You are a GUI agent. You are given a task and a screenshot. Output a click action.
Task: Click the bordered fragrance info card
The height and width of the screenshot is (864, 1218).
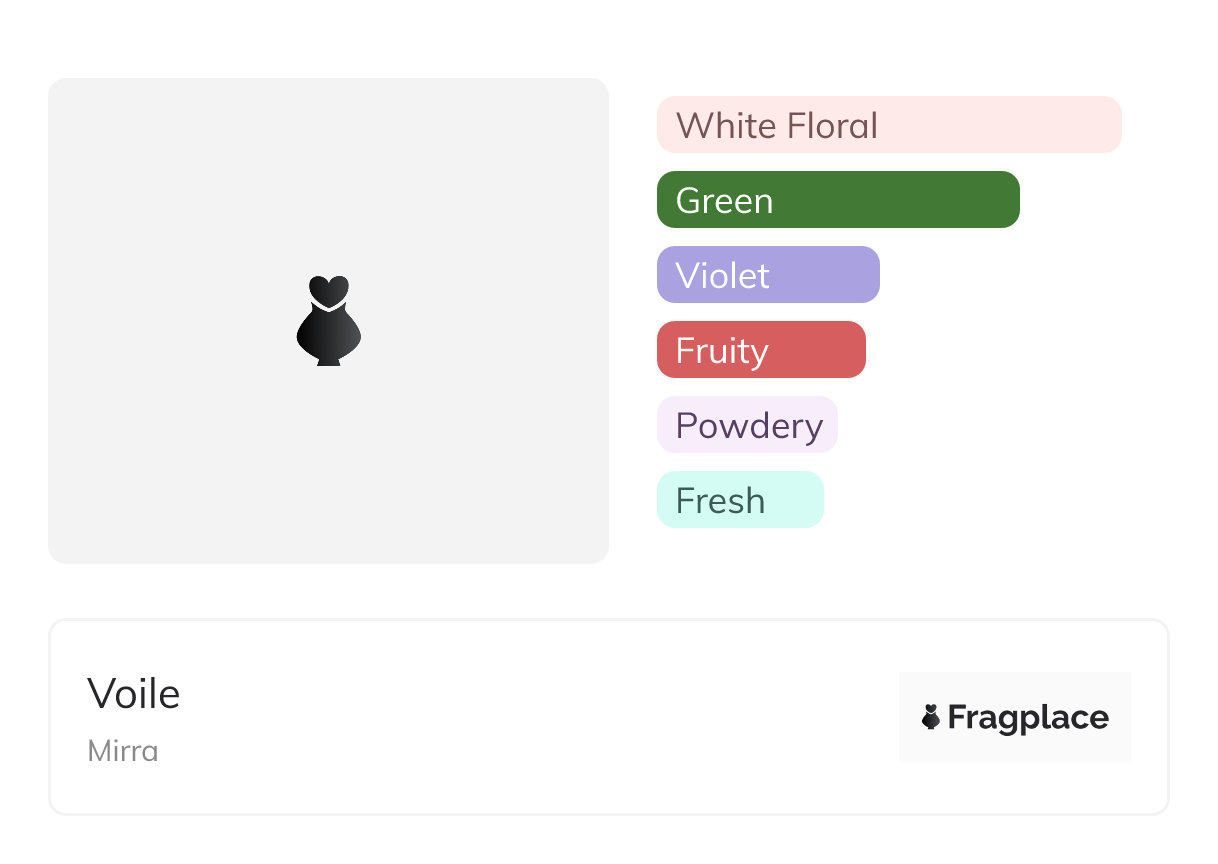coord(609,717)
